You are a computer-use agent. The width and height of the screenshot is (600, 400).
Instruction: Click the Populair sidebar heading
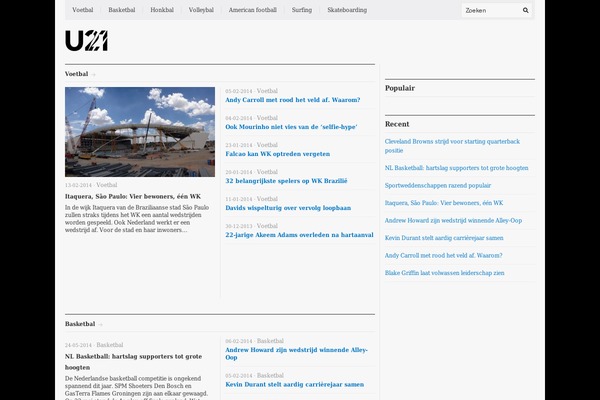pyautogui.click(x=400, y=88)
